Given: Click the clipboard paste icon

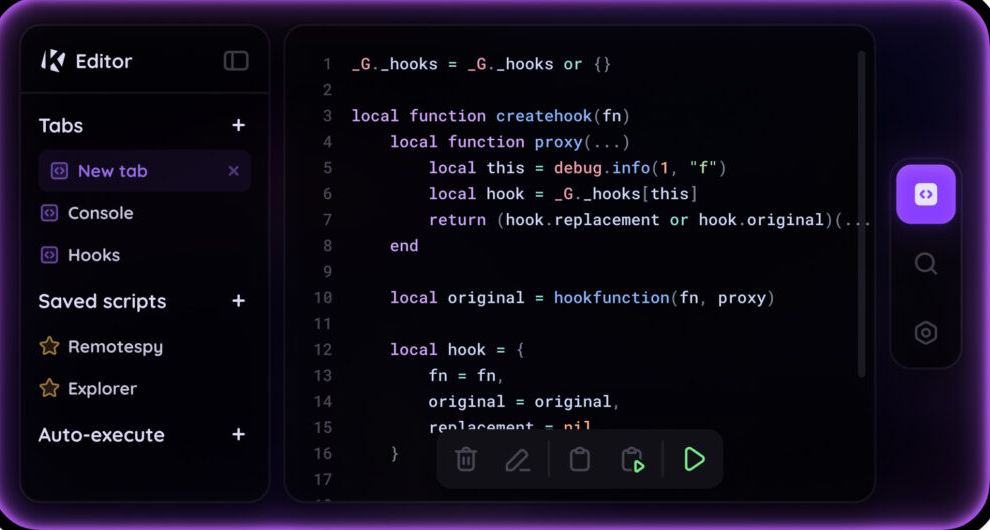Looking at the screenshot, I should [x=580, y=459].
